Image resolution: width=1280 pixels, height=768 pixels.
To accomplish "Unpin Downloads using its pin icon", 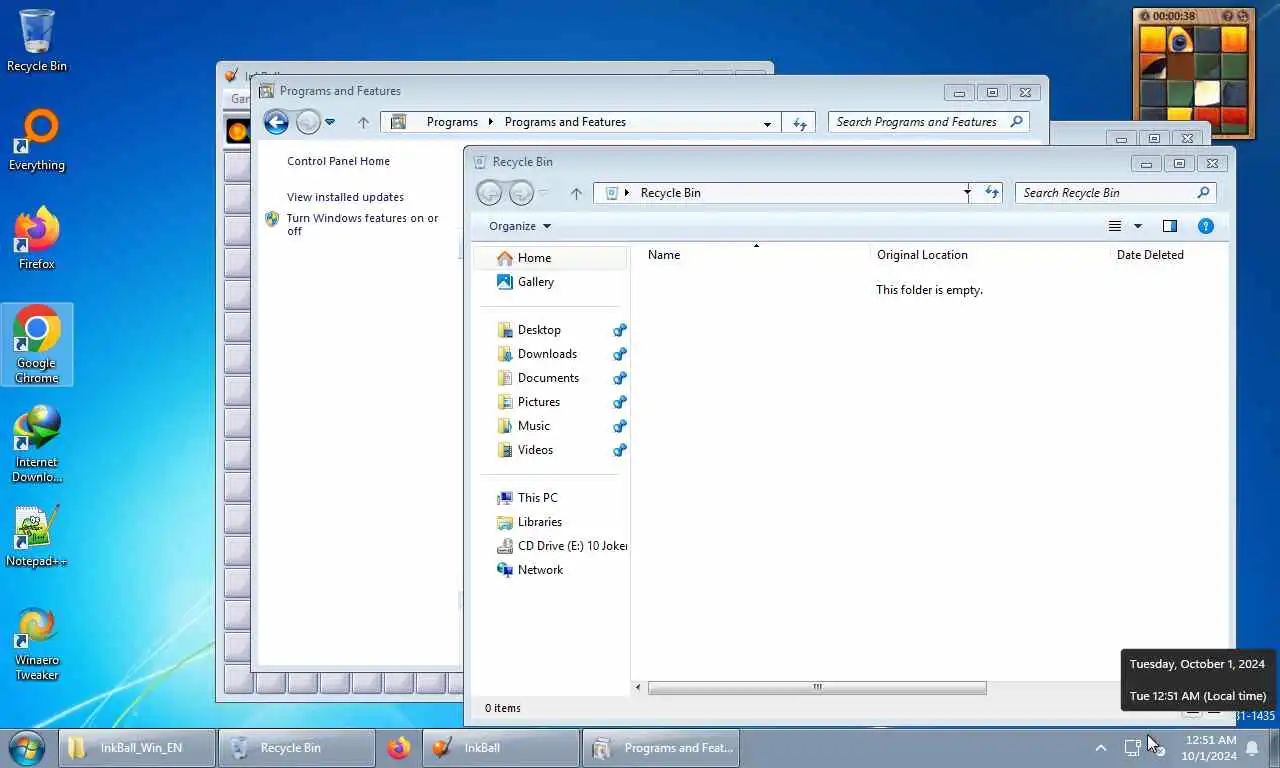I will tap(620, 354).
